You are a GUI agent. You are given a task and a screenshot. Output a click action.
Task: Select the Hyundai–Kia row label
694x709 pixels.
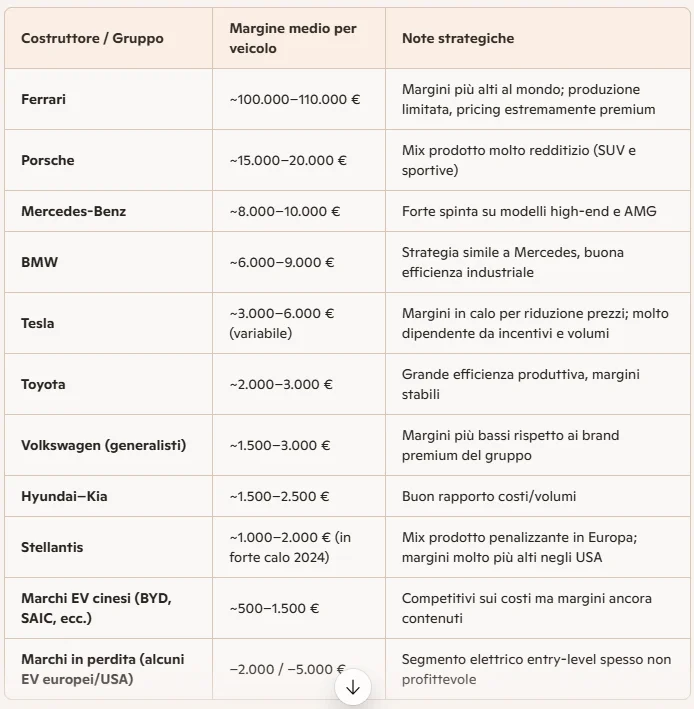[64, 496]
